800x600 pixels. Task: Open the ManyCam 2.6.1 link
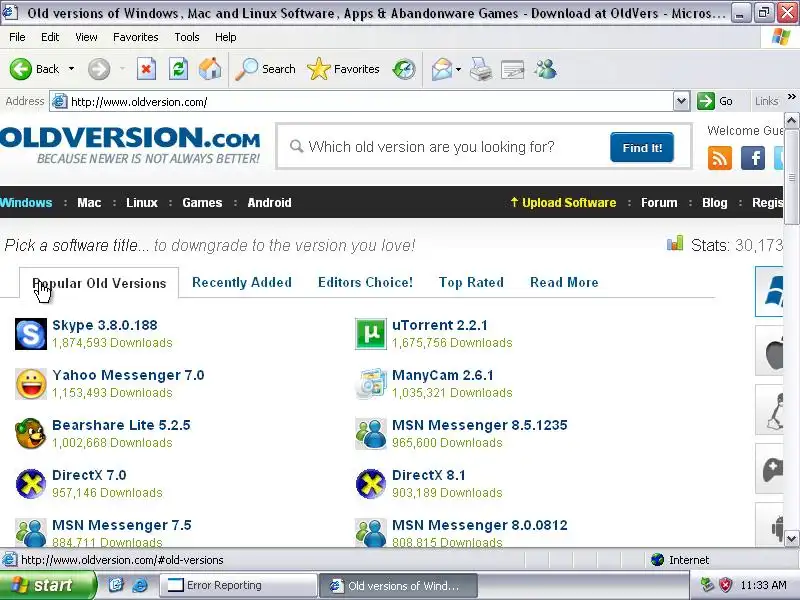(443, 375)
